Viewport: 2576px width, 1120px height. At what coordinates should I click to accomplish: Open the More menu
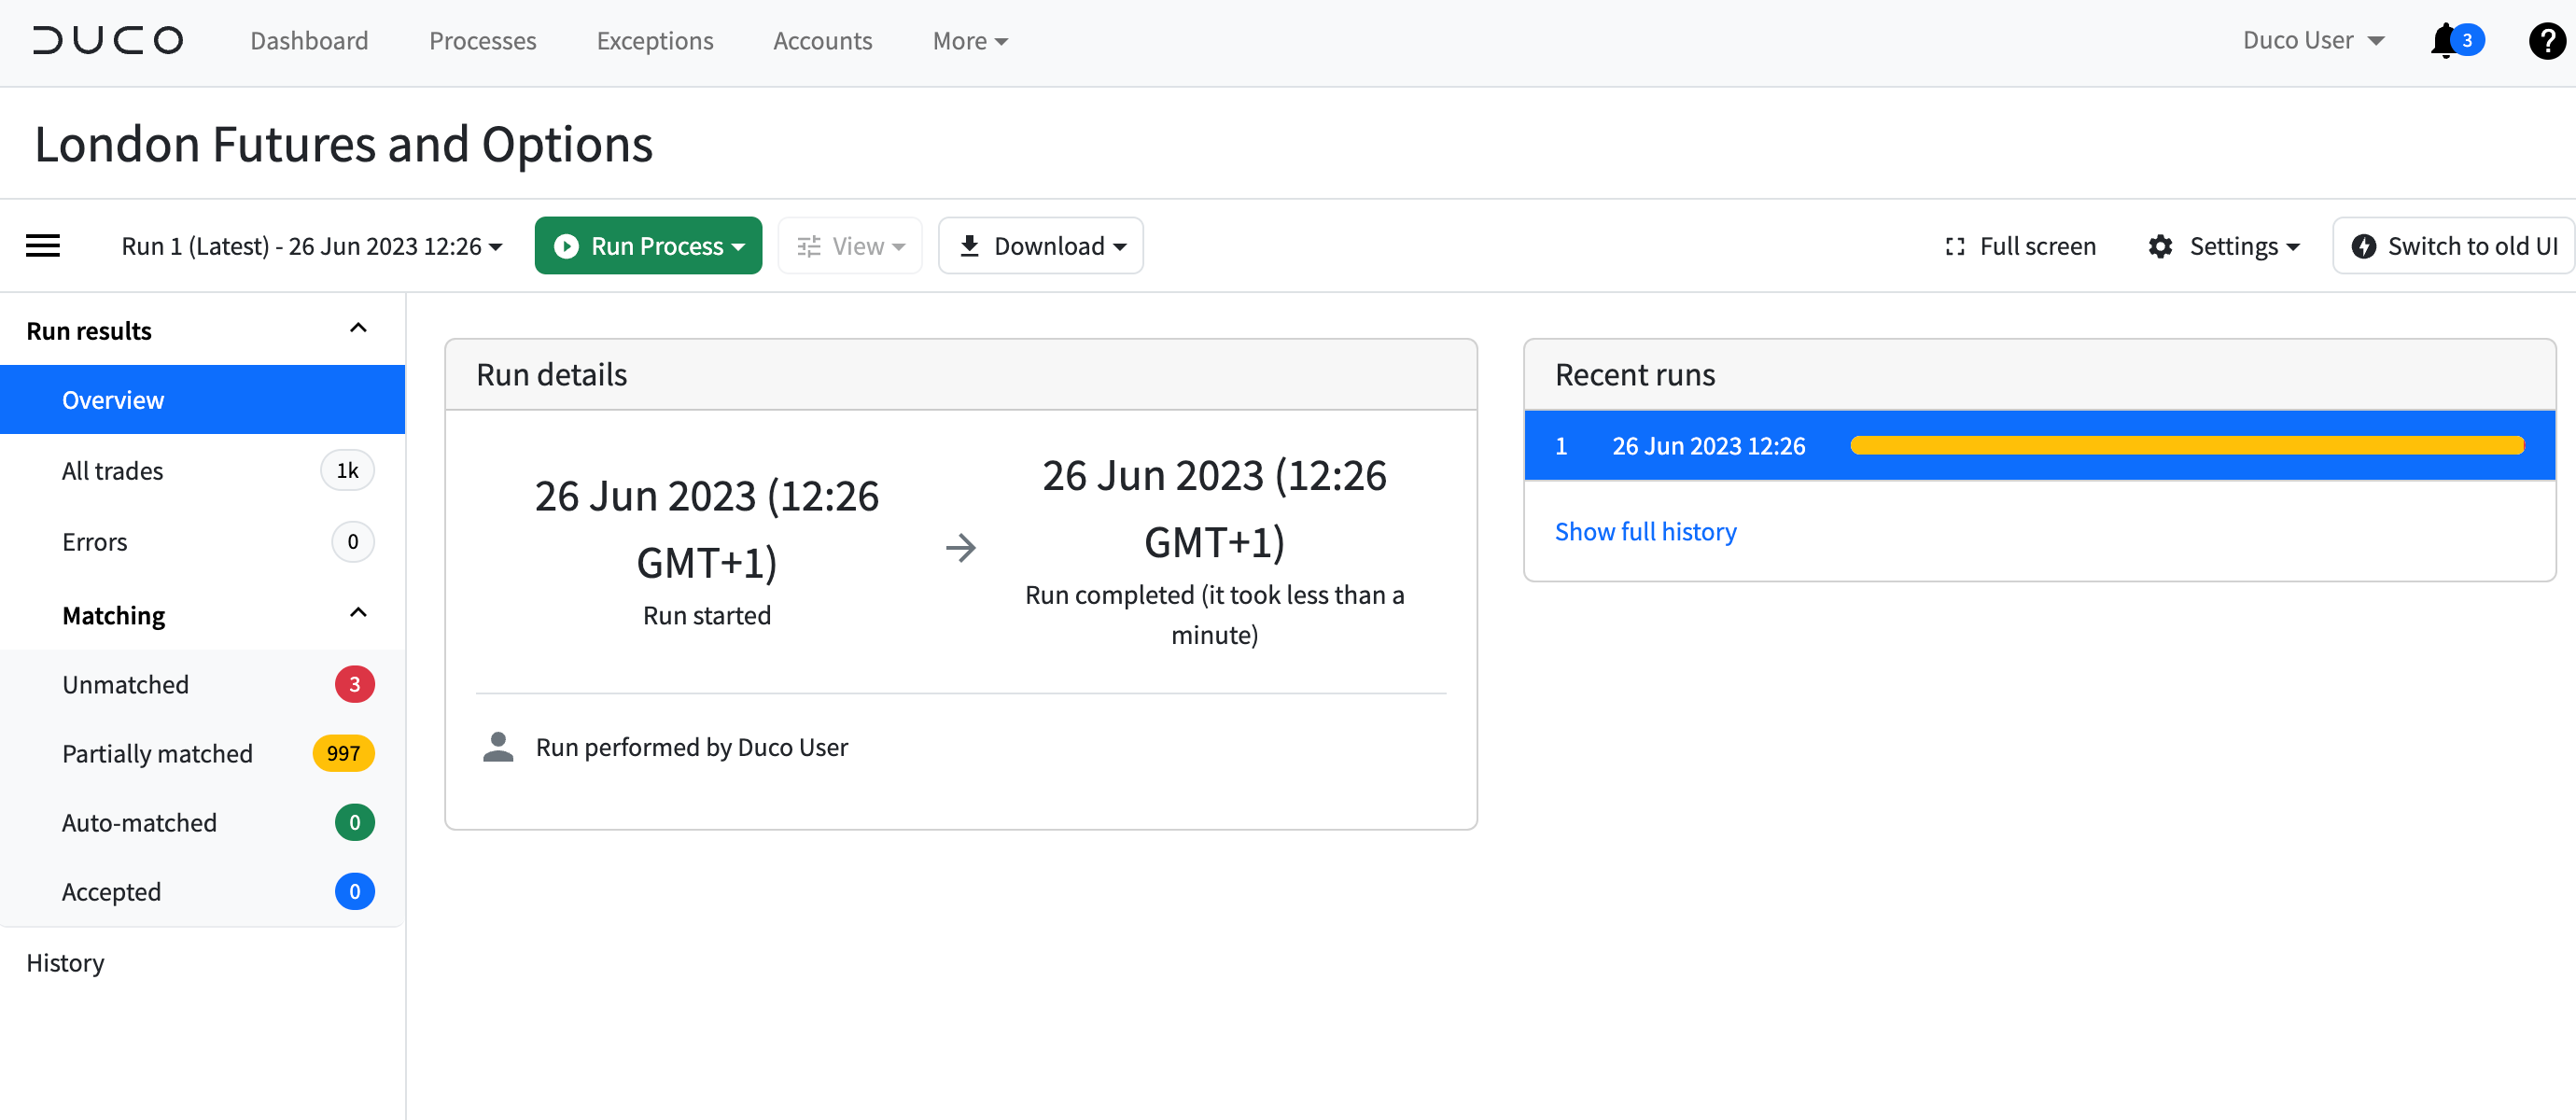[x=968, y=40]
